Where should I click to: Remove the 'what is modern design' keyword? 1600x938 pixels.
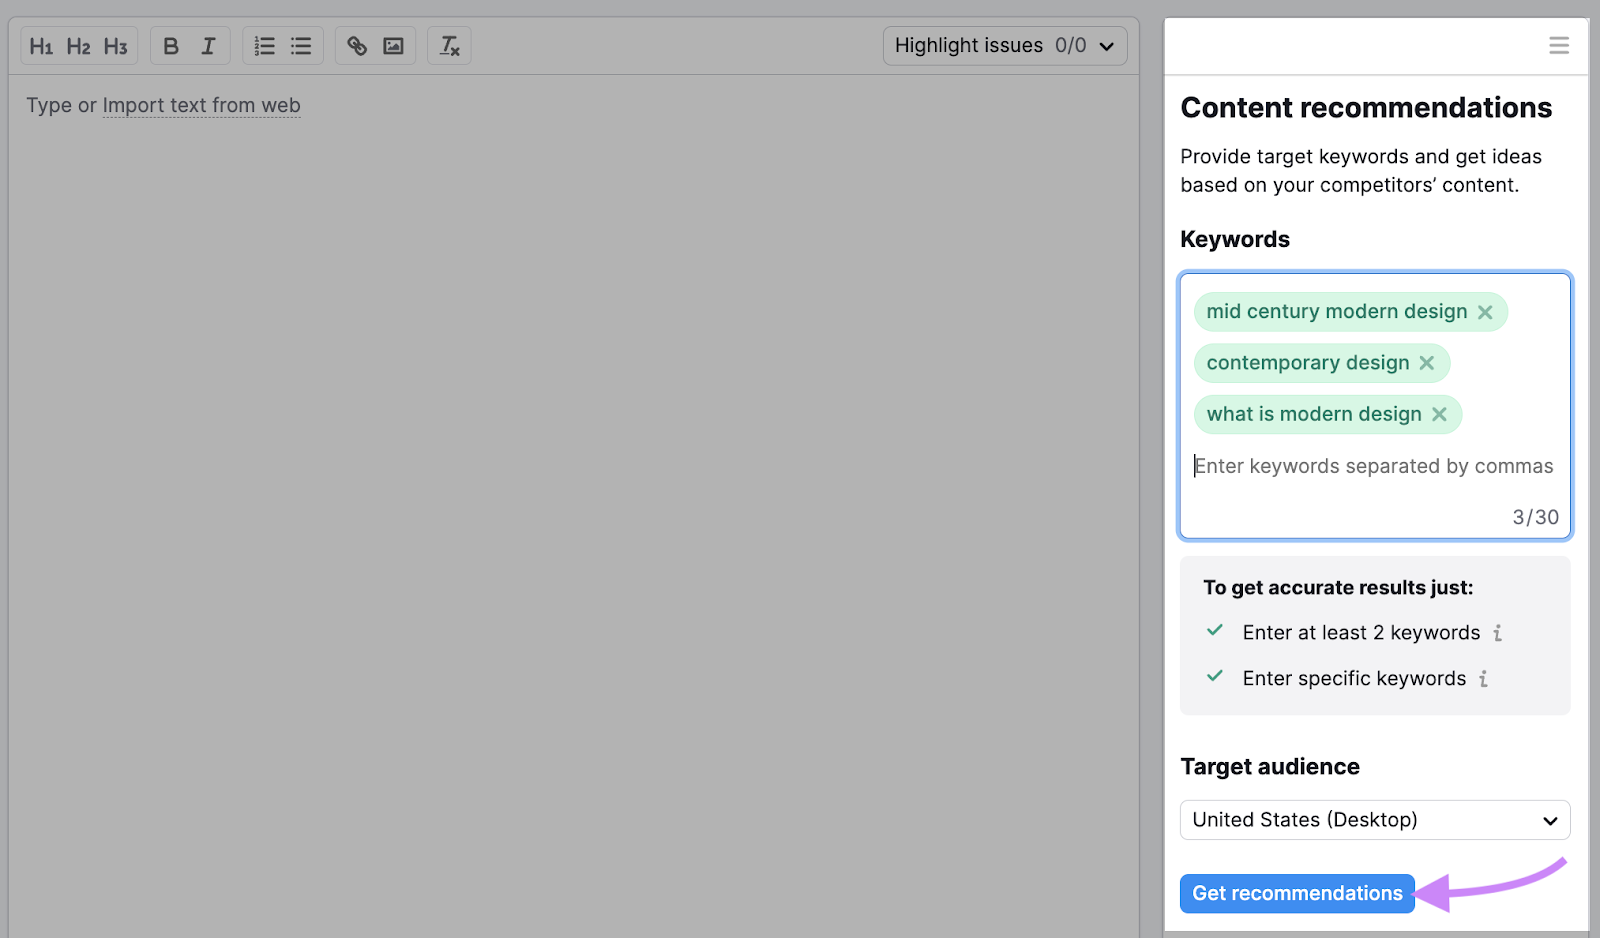click(1439, 414)
